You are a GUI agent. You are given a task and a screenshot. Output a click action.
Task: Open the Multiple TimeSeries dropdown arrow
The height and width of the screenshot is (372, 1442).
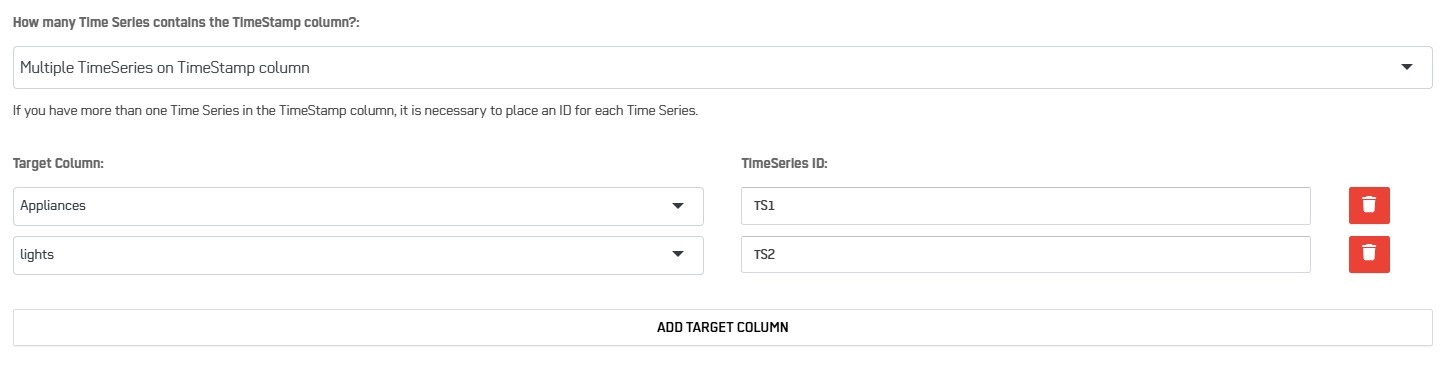[1407, 67]
